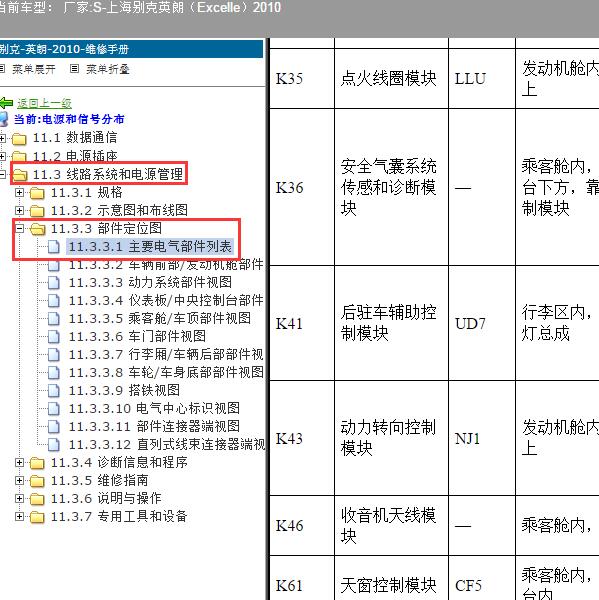
Task: Click the 11.3.6 说明与操作 folder icon
Action: [37, 499]
